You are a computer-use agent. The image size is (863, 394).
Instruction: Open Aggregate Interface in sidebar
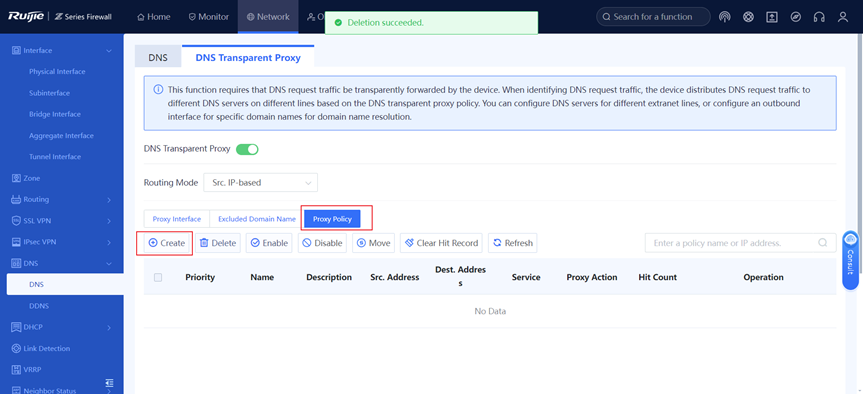coord(62,135)
